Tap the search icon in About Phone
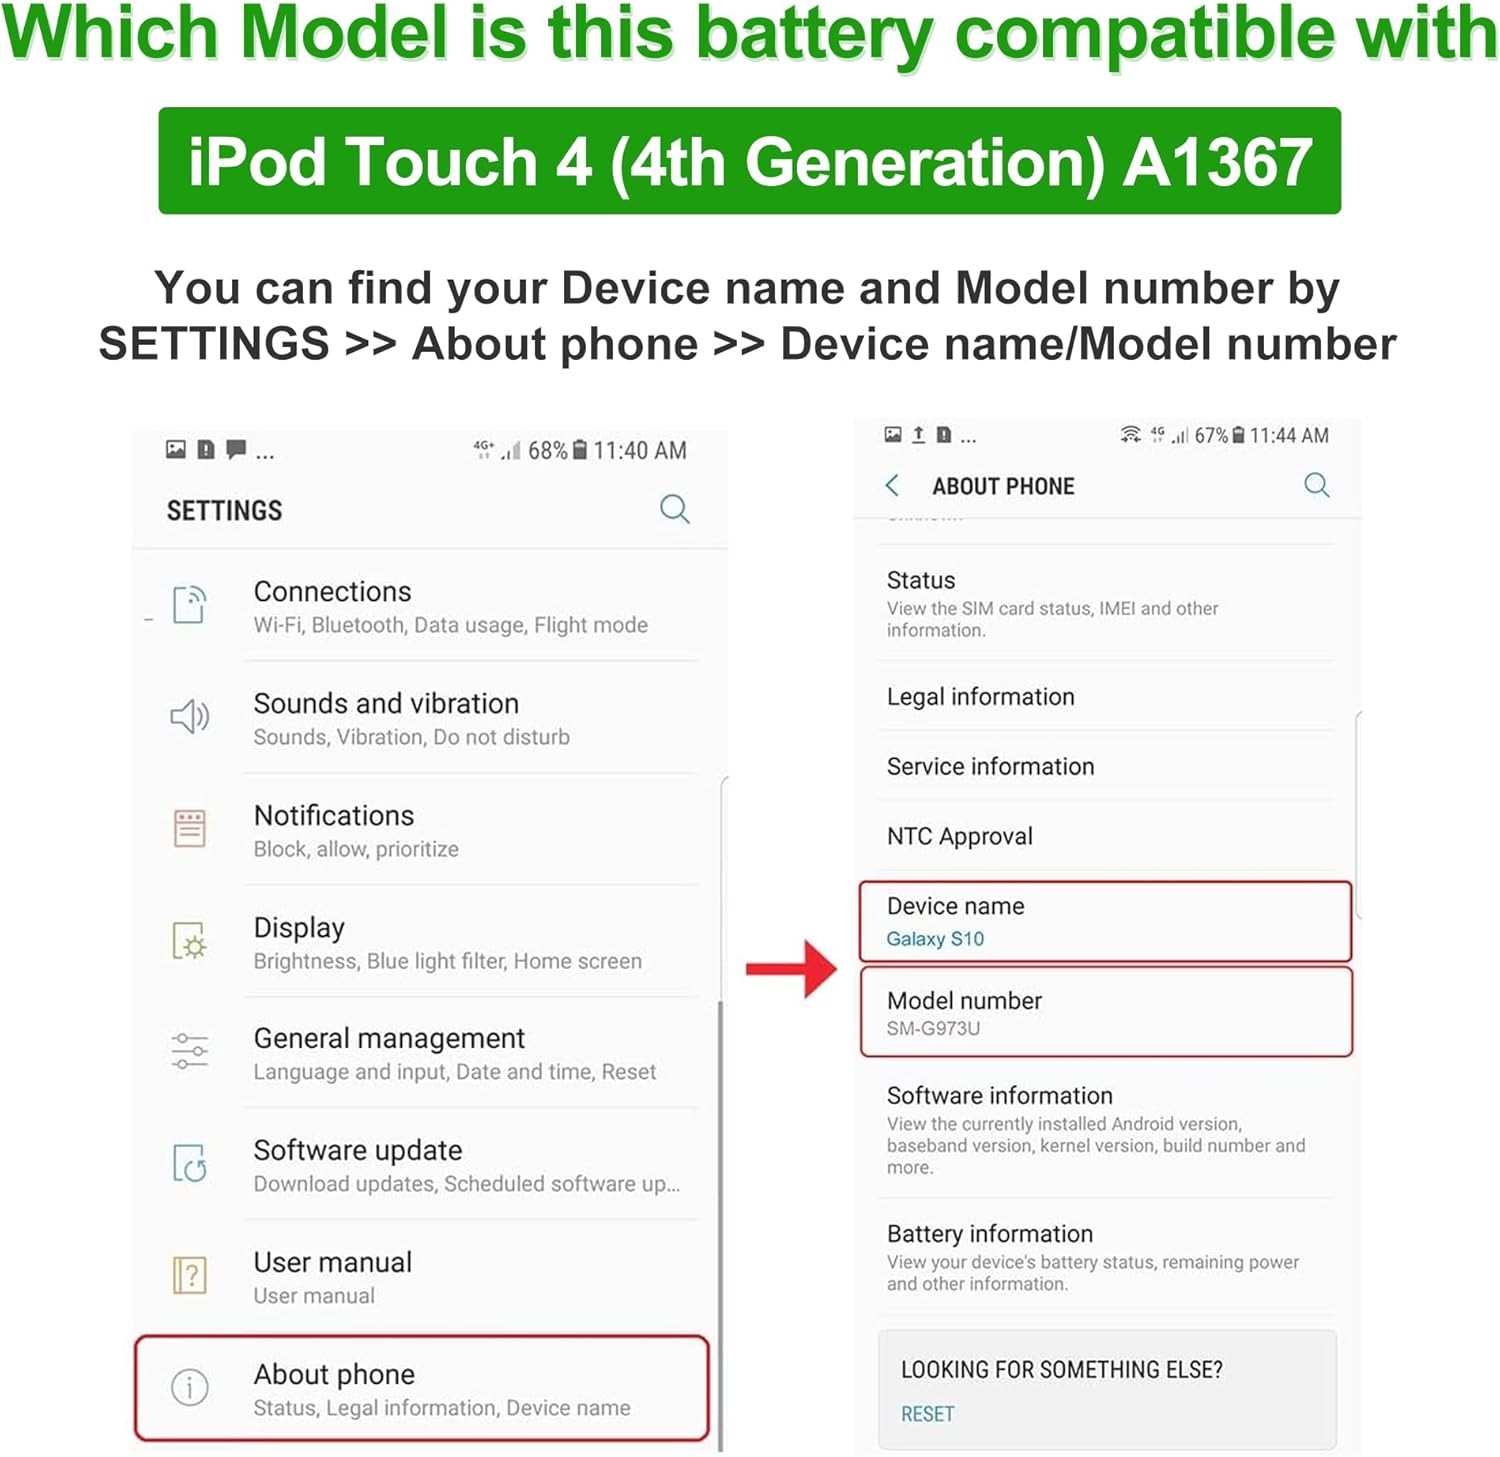Screen dimensions: 1500x1457 (x=1316, y=485)
